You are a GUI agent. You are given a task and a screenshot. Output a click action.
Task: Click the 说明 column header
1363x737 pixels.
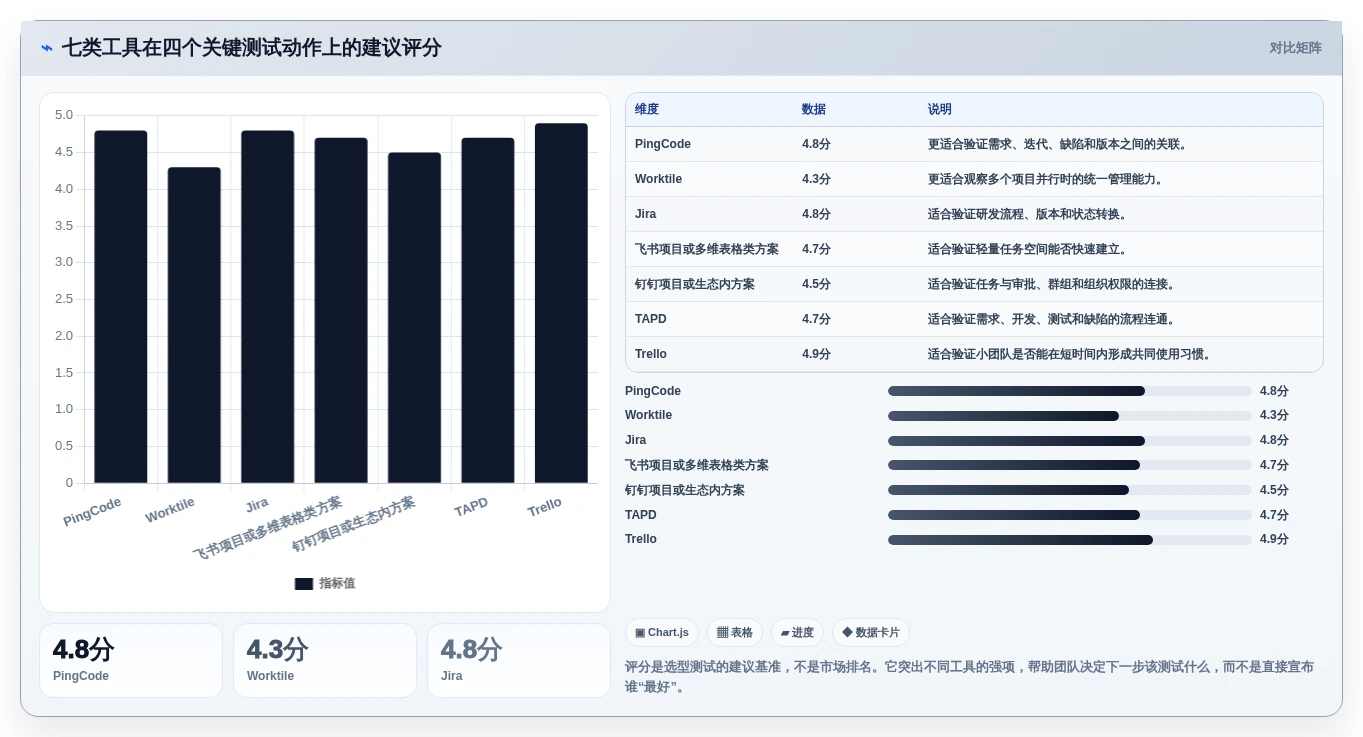[940, 109]
